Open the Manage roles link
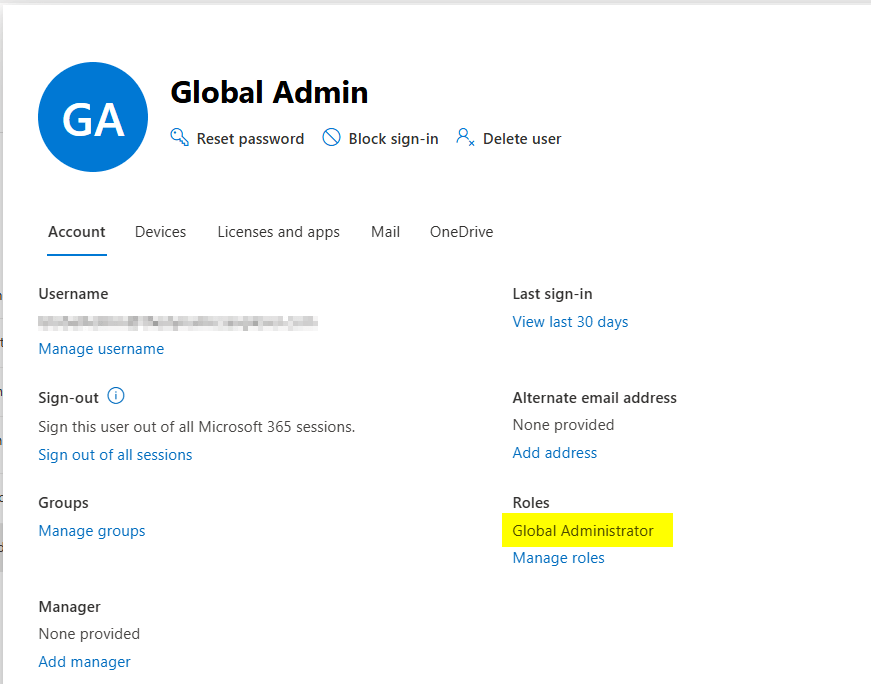The width and height of the screenshot is (871, 684). (x=558, y=558)
